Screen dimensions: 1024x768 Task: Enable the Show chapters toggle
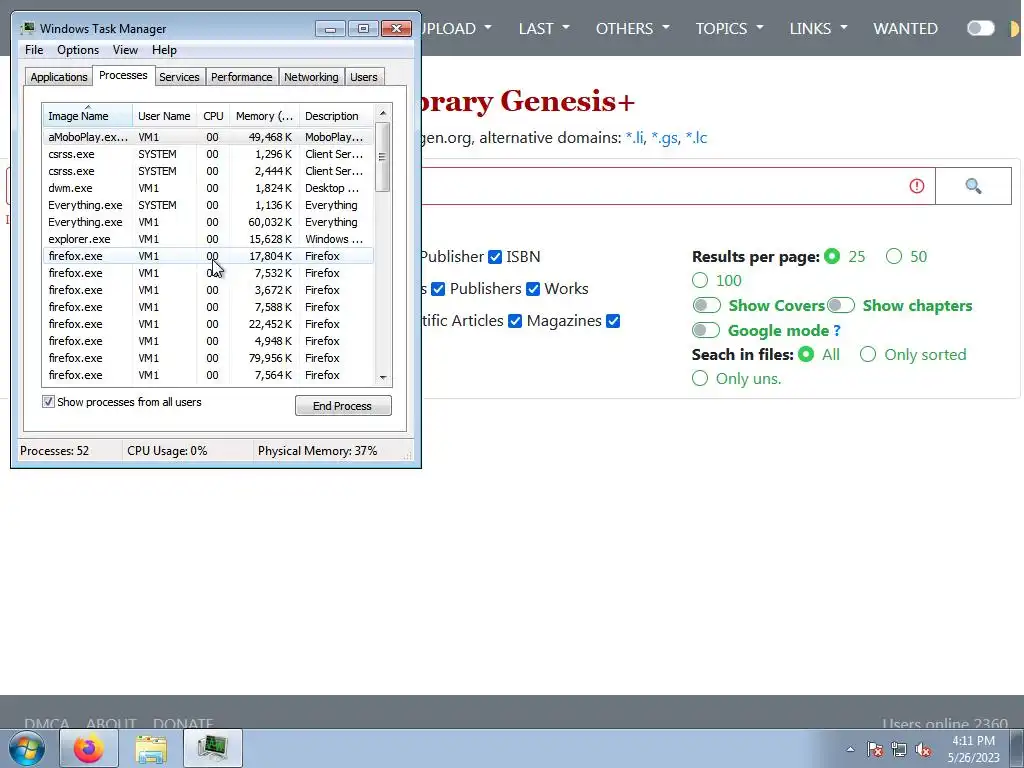coord(841,306)
